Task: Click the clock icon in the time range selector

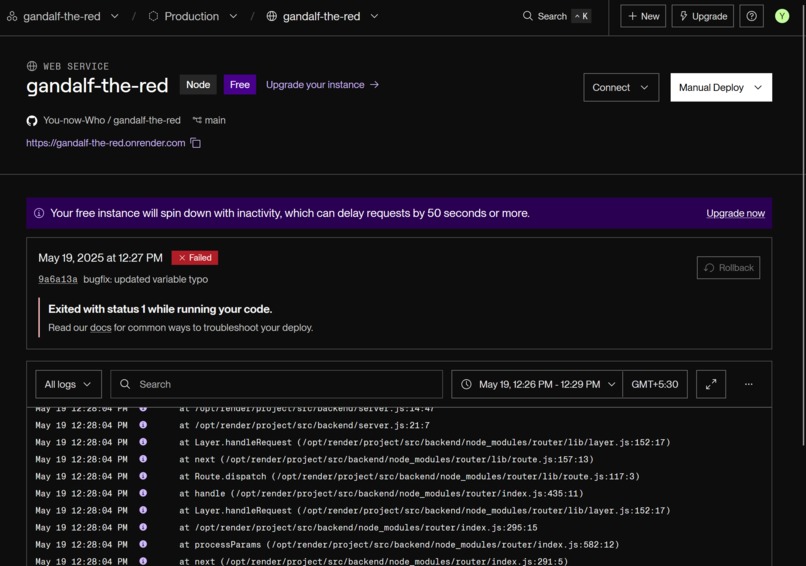Action: (466, 384)
